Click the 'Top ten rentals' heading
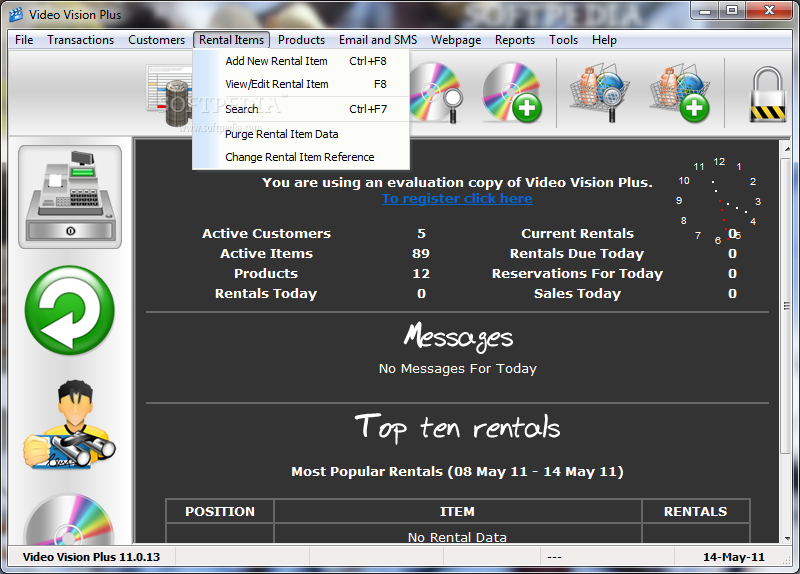The width and height of the screenshot is (800, 574). point(457,428)
